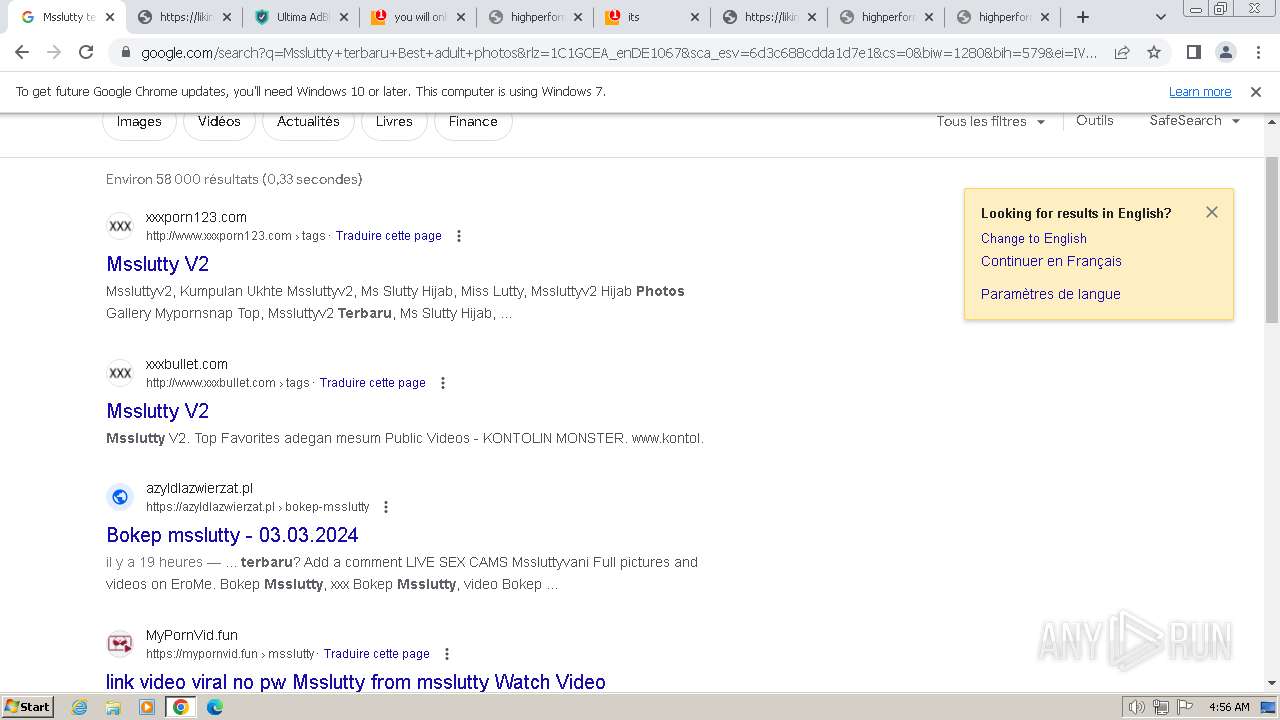Filter results by Finance
The width and height of the screenshot is (1280, 720).
(473, 122)
